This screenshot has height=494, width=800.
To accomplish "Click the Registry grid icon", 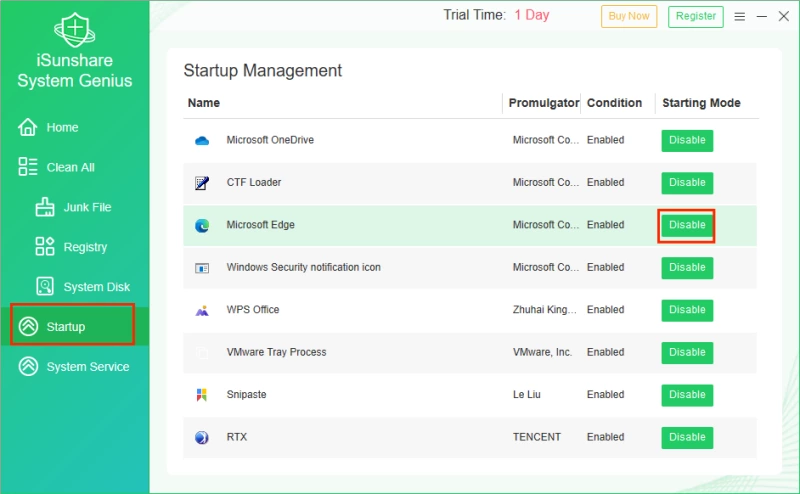I will 45,246.
